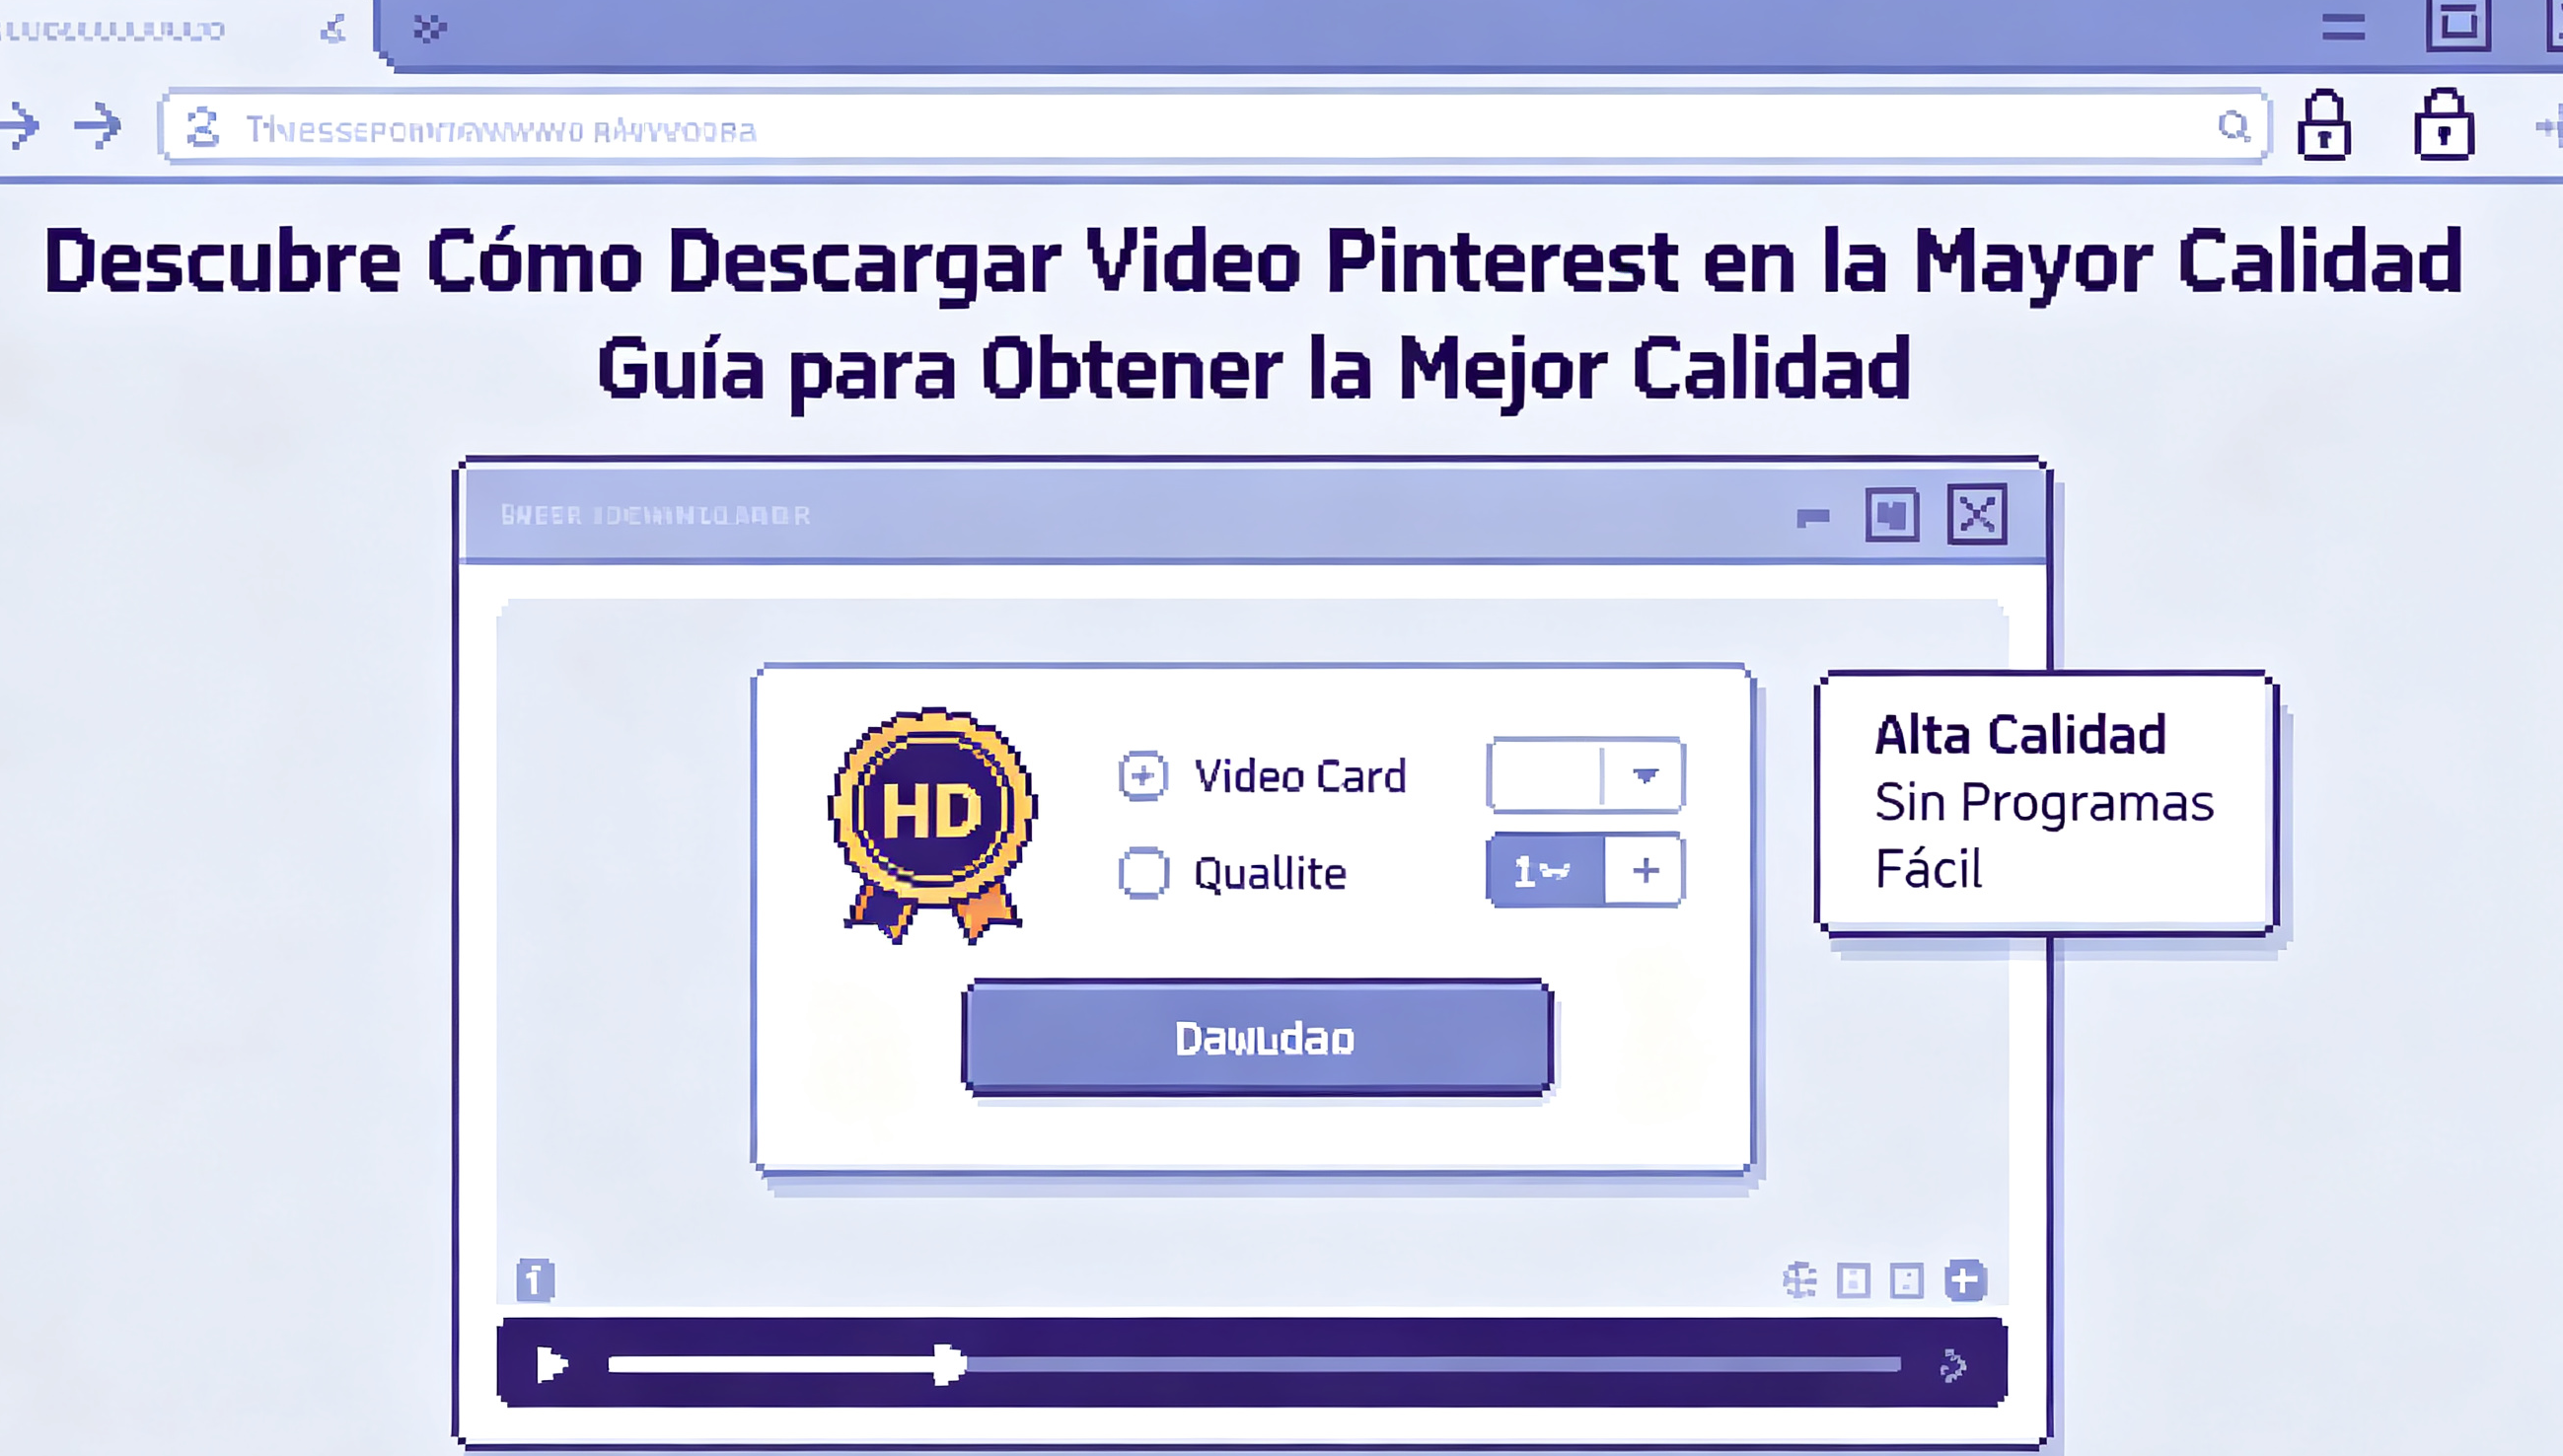Click the info icon above the player bar
The width and height of the screenshot is (2563, 1456).
[535, 1280]
